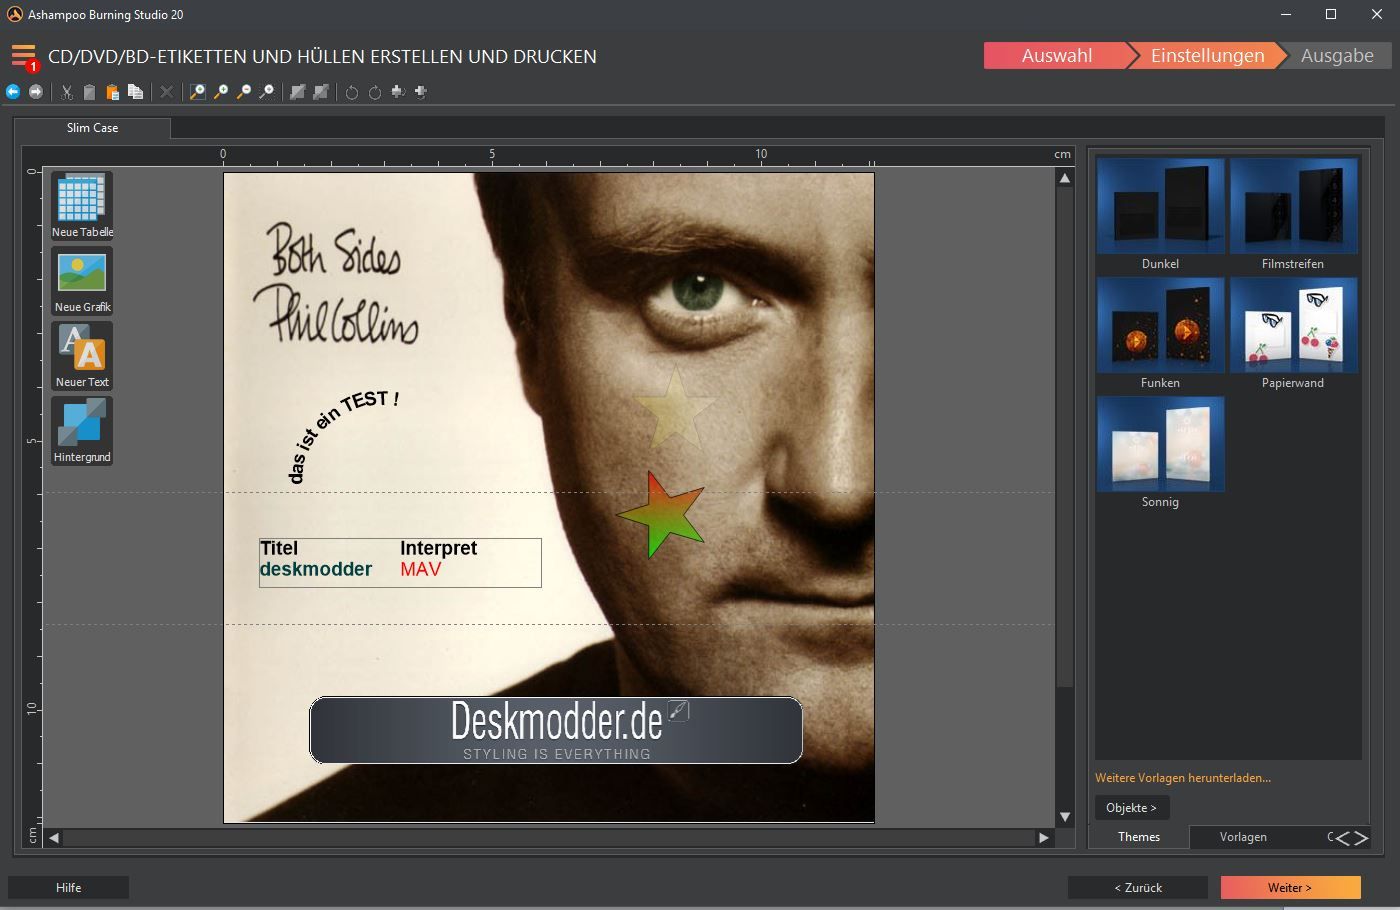Click the zoom out magnifier icon
Screen dimensions: 1400x910
click(x=244, y=92)
